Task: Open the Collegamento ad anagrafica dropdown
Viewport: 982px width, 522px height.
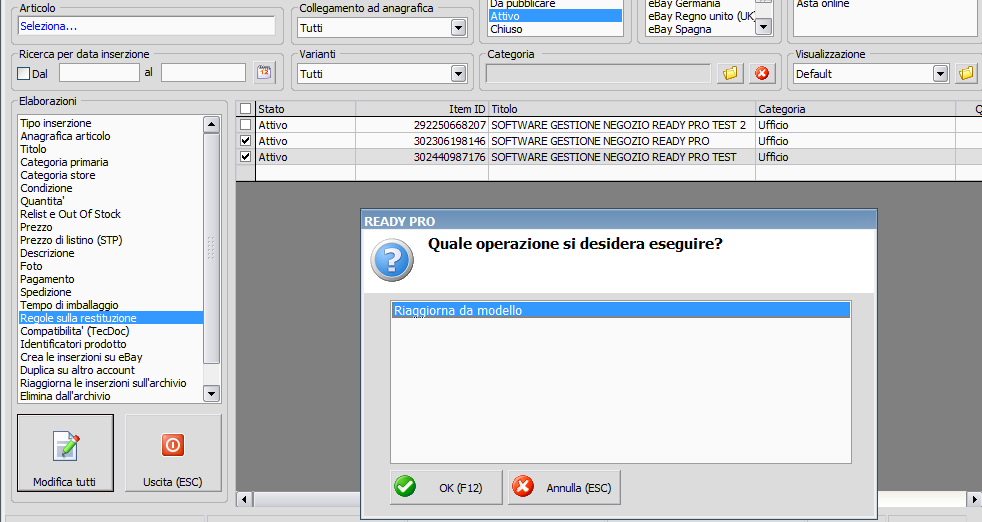Action: [x=458, y=28]
